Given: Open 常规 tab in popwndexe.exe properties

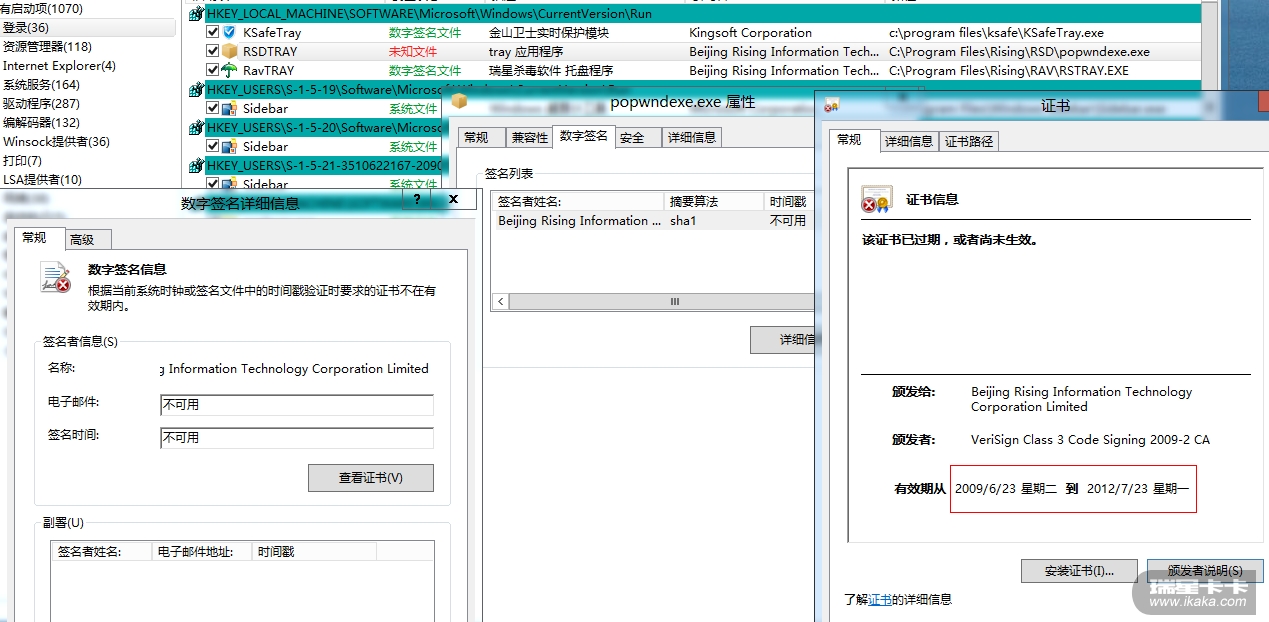Looking at the screenshot, I should coord(480,138).
